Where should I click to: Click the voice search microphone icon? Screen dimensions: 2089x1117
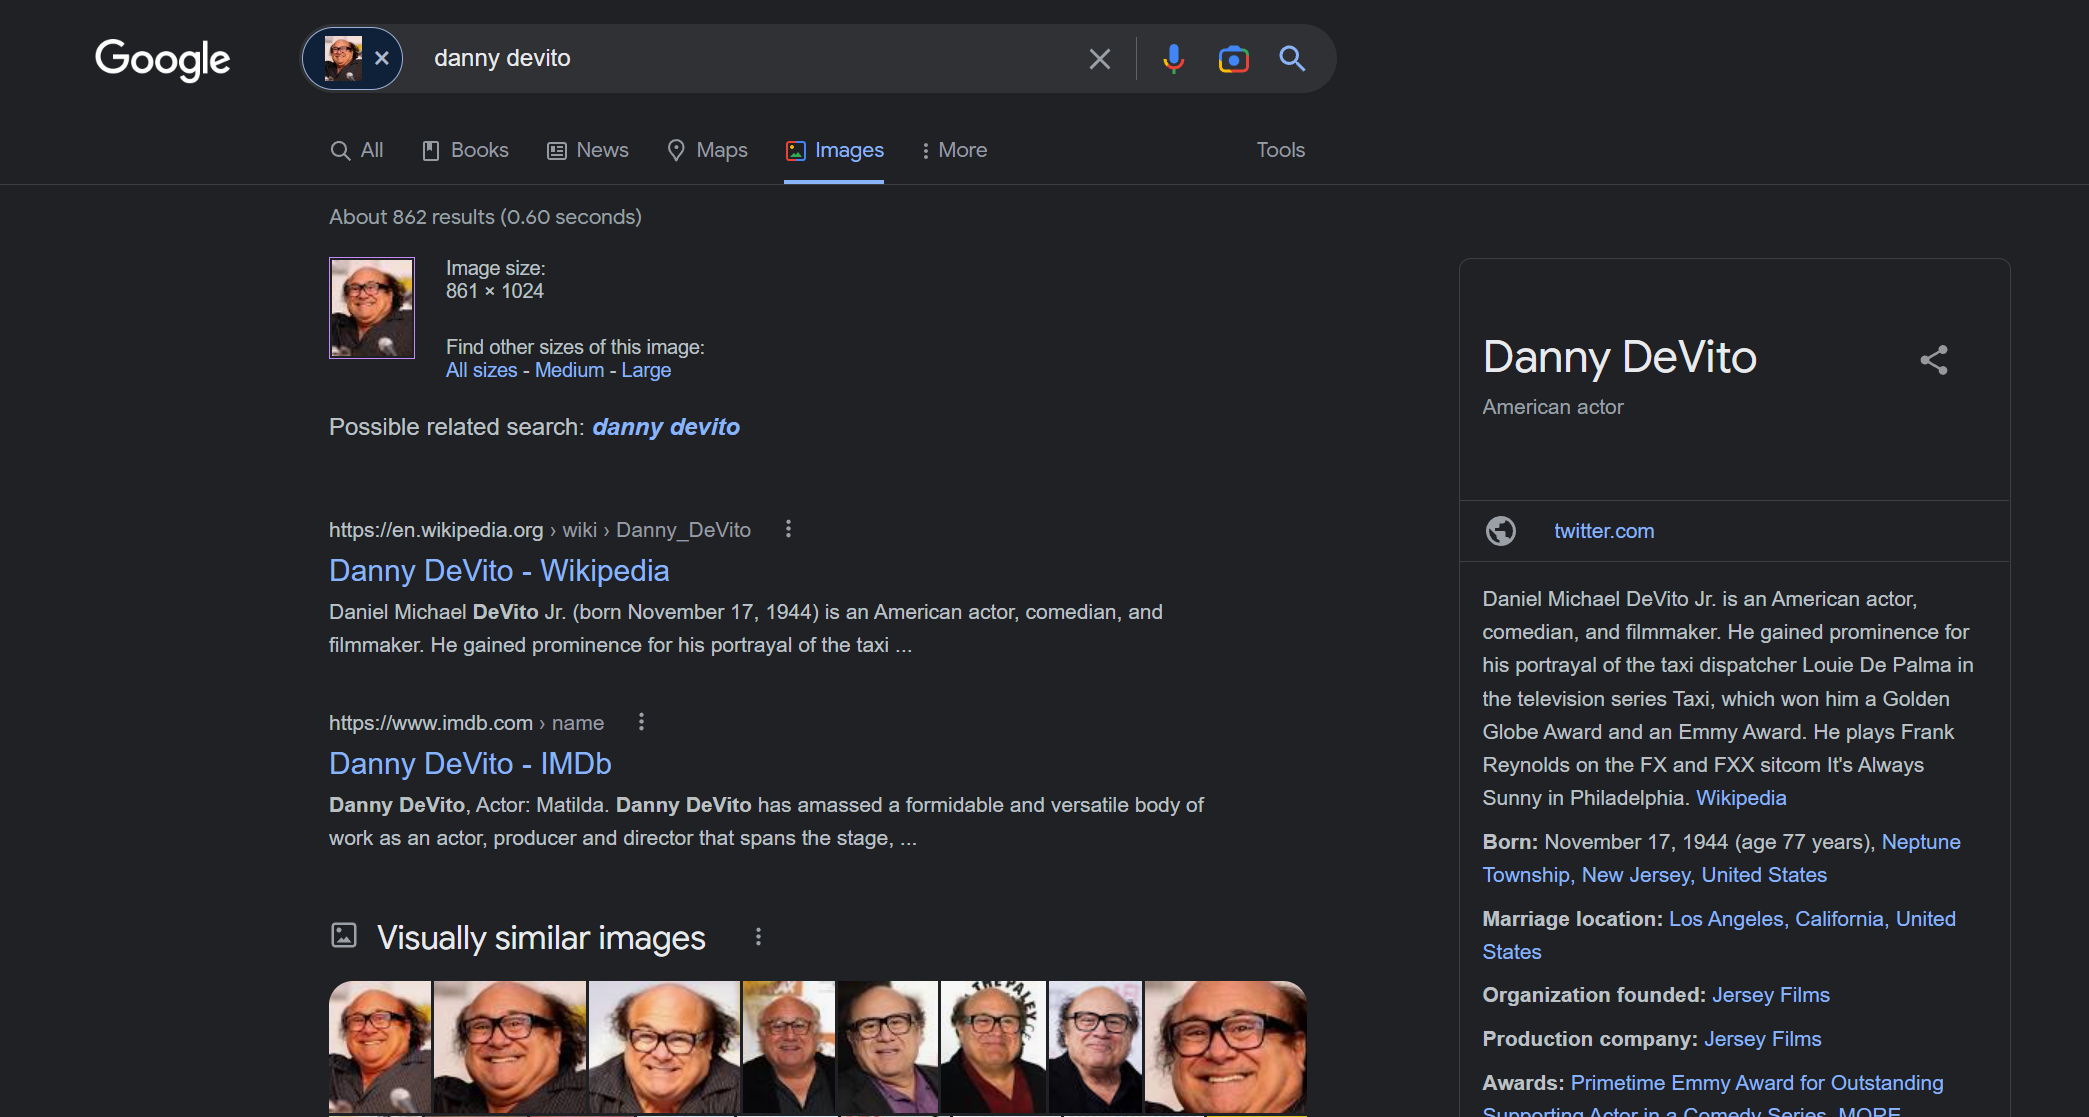tap(1173, 59)
